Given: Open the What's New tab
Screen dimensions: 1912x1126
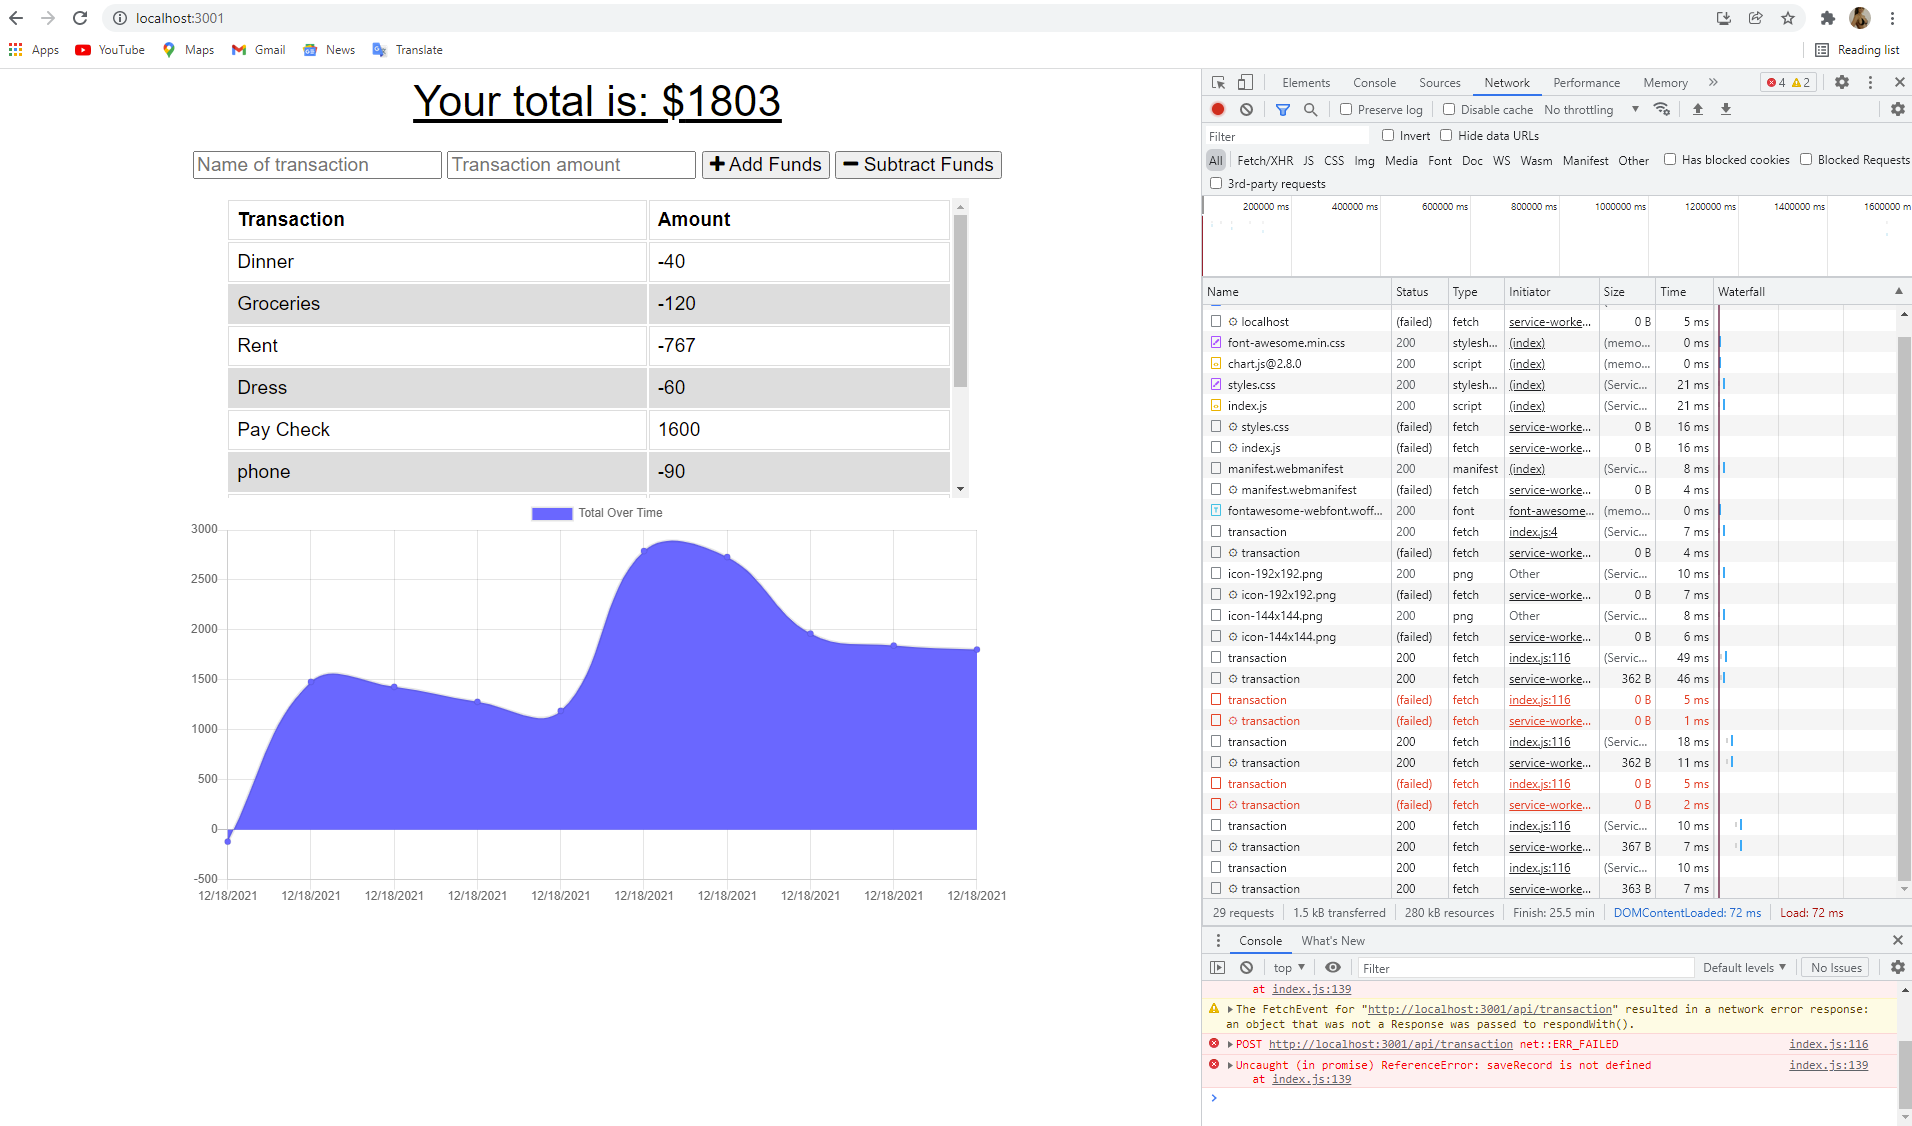Looking at the screenshot, I should pos(1332,940).
